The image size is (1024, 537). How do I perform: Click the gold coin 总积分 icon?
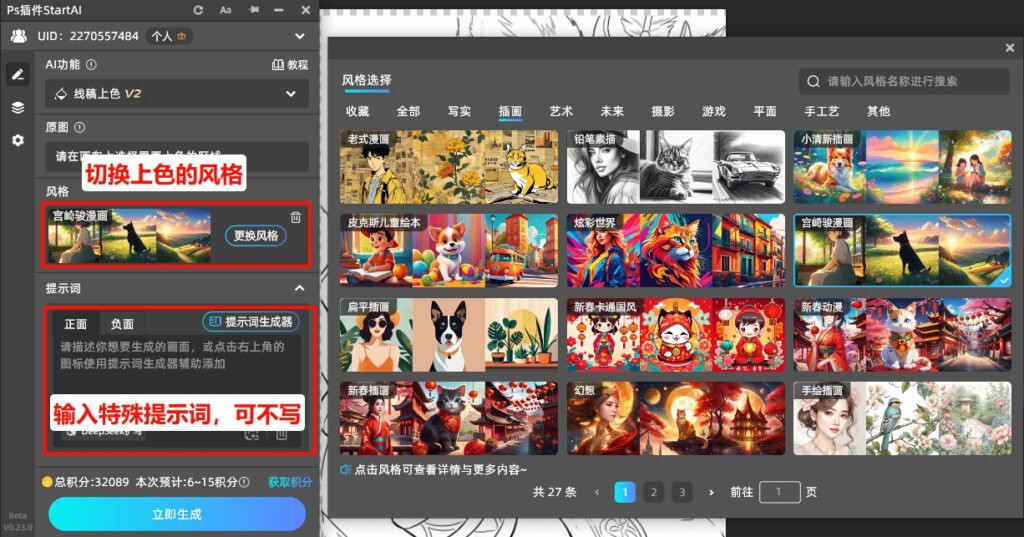pyautogui.click(x=47, y=482)
